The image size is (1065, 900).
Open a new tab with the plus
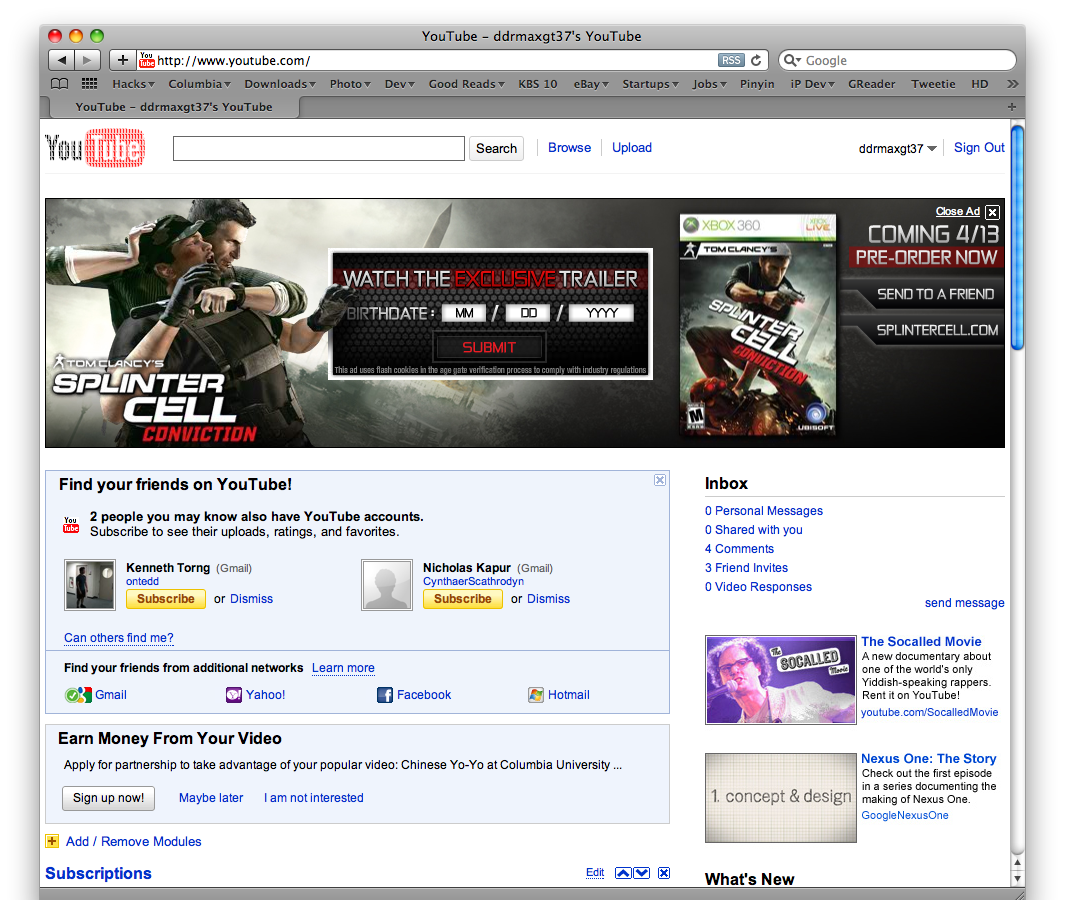[x=1011, y=107]
